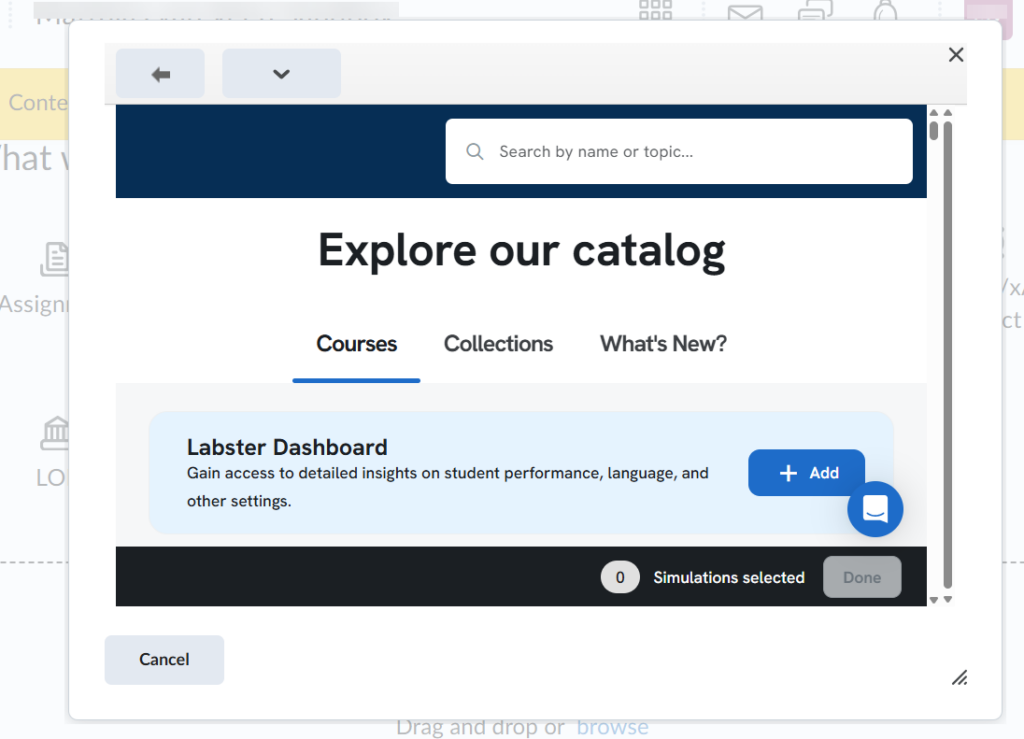The image size is (1024, 739).
Task: Open the mail envelope icon in background
Action: (x=745, y=12)
